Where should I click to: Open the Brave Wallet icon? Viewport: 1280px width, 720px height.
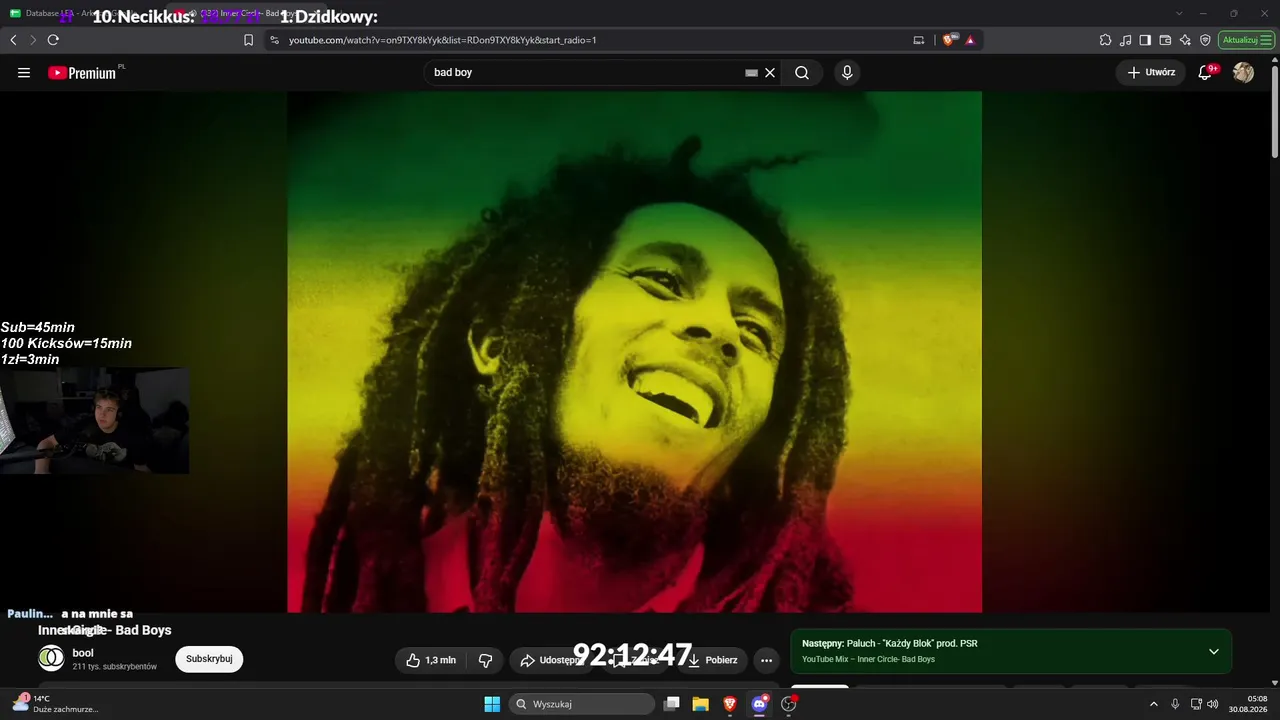pos(1165,40)
